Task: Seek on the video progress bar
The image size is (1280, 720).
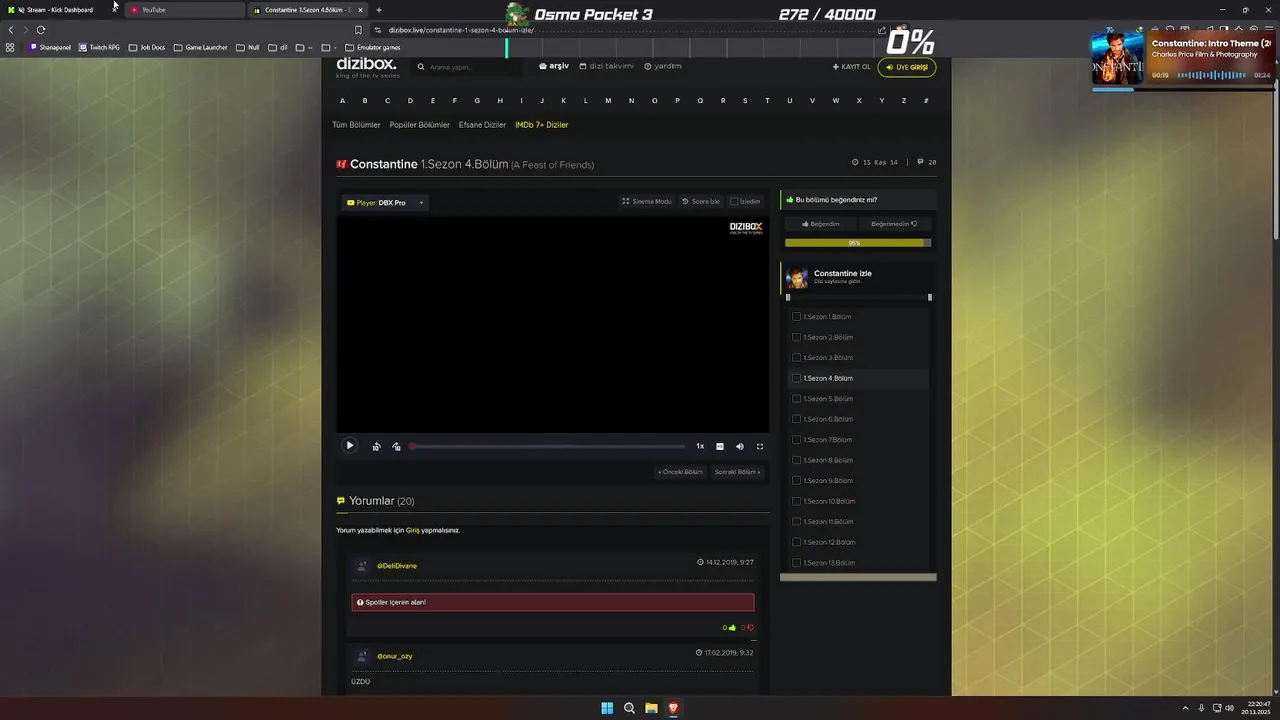Action: click(548, 447)
